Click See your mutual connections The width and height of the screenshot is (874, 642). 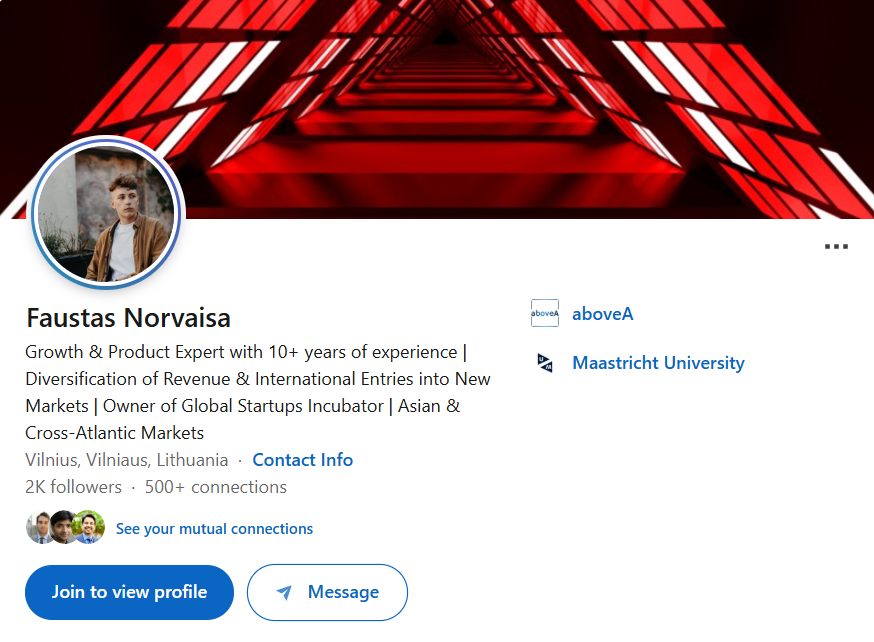pyautogui.click(x=214, y=529)
